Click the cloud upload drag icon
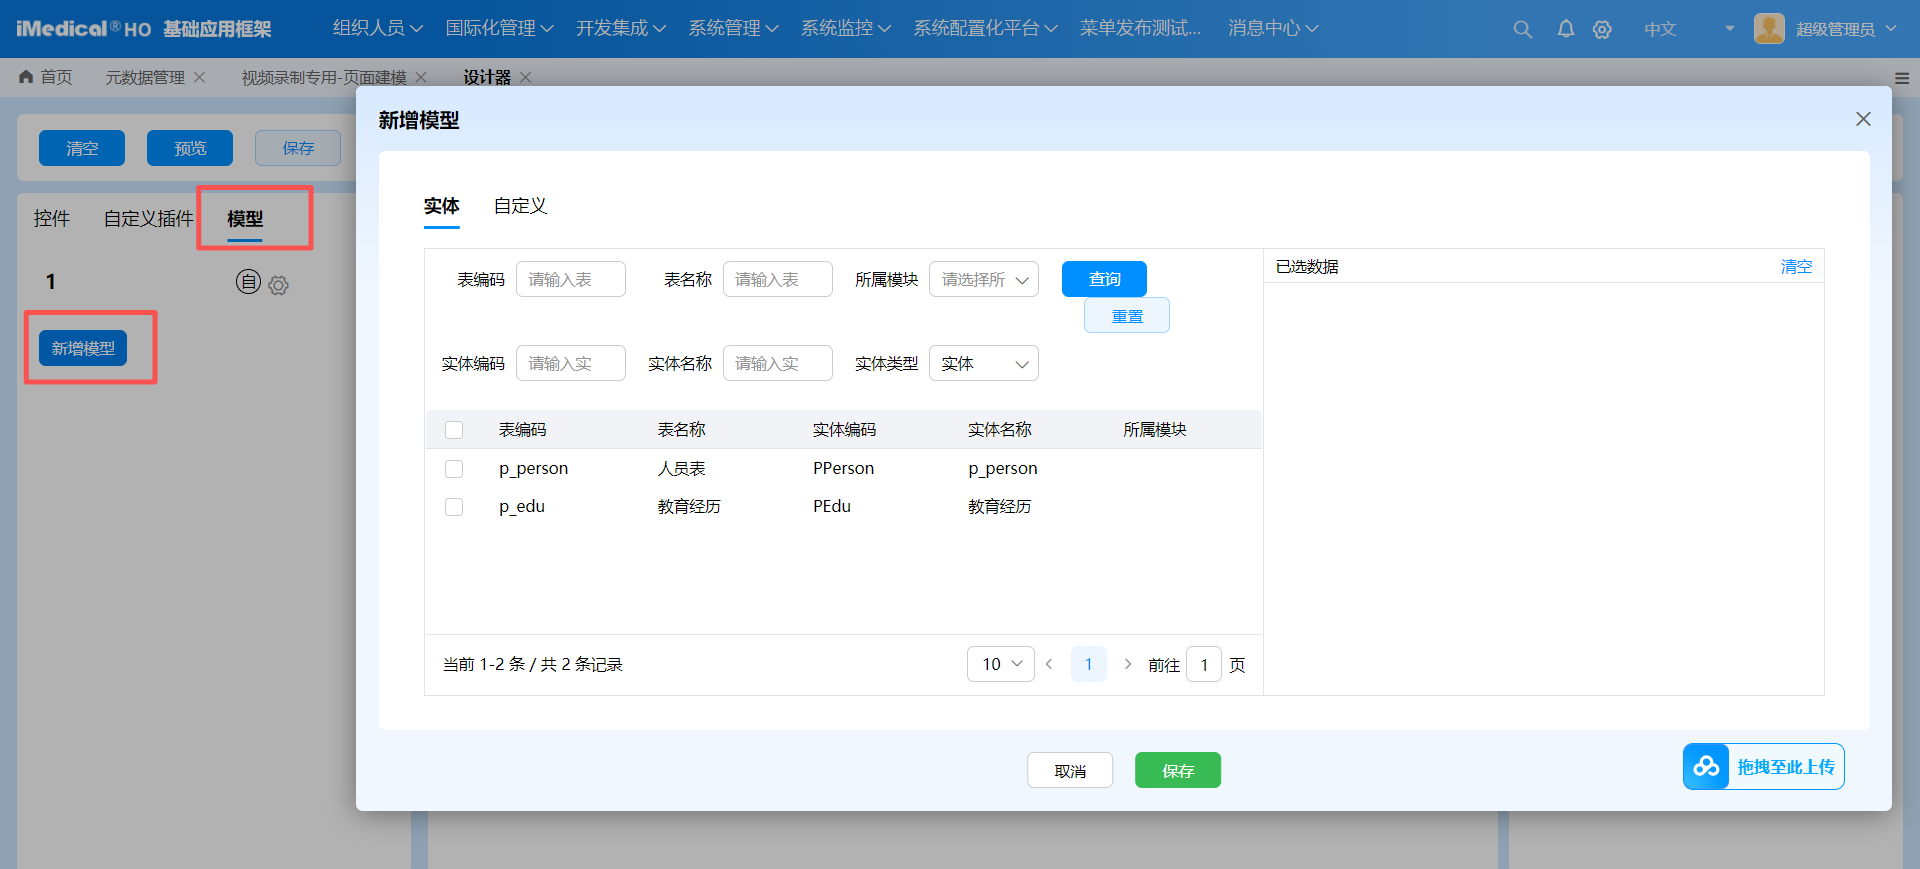1920x869 pixels. click(1706, 767)
